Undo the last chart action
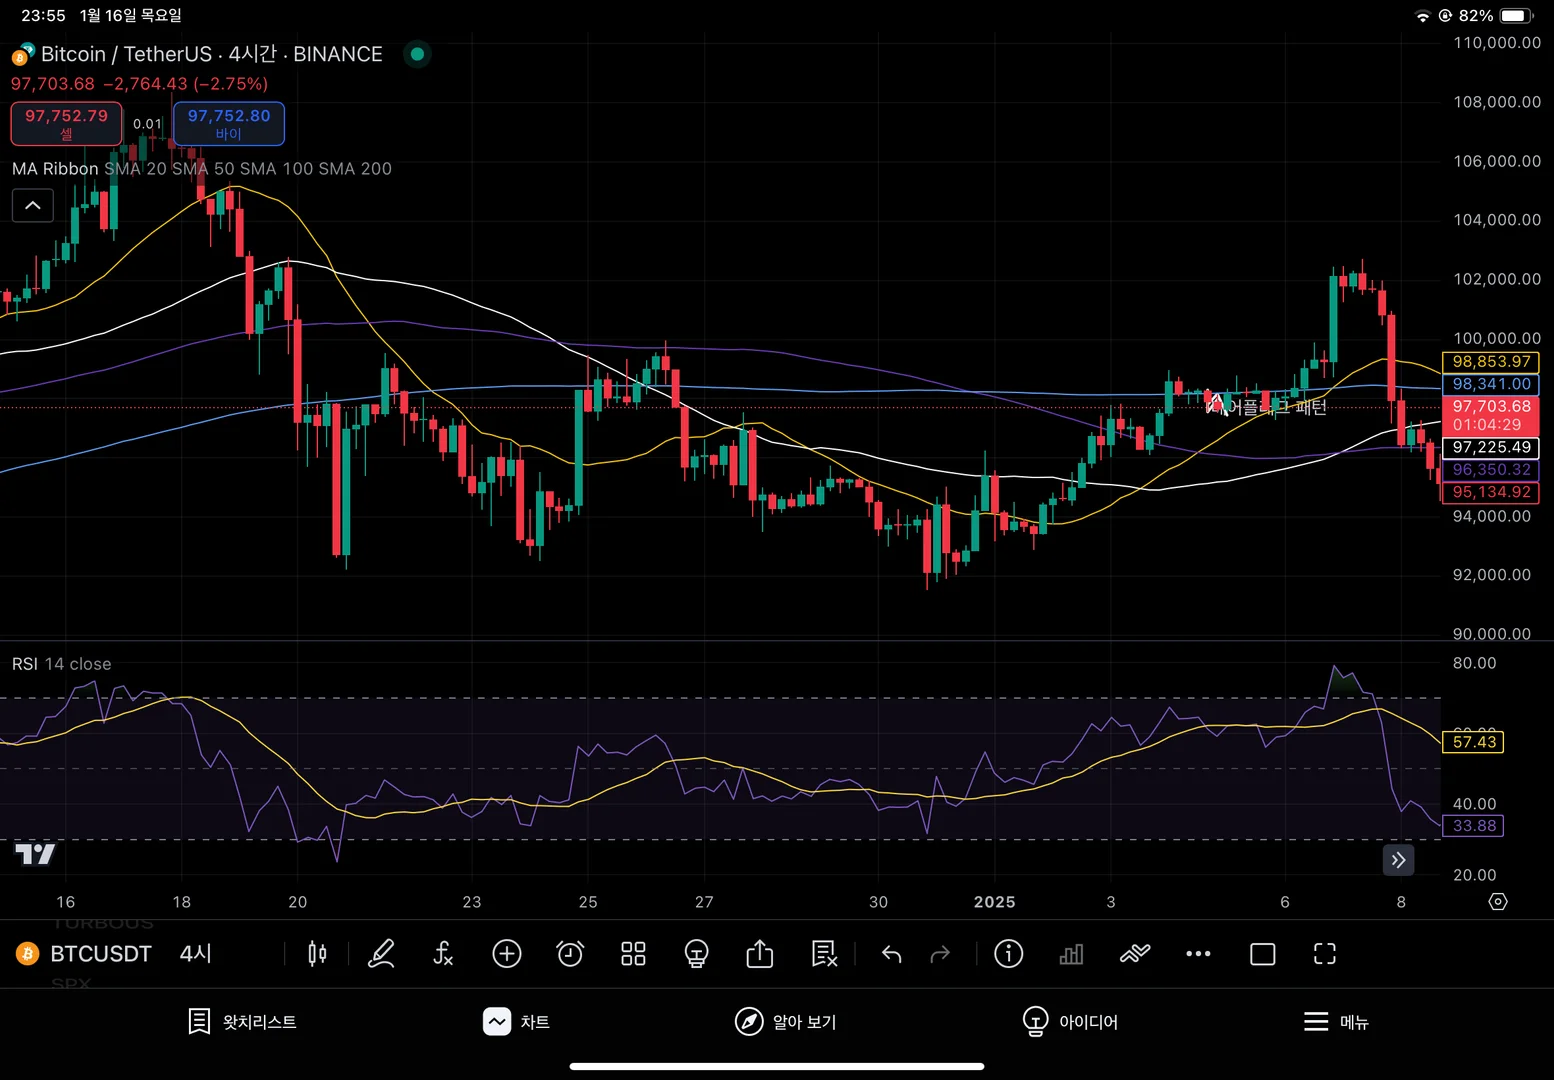The height and width of the screenshot is (1080, 1554). 891,955
